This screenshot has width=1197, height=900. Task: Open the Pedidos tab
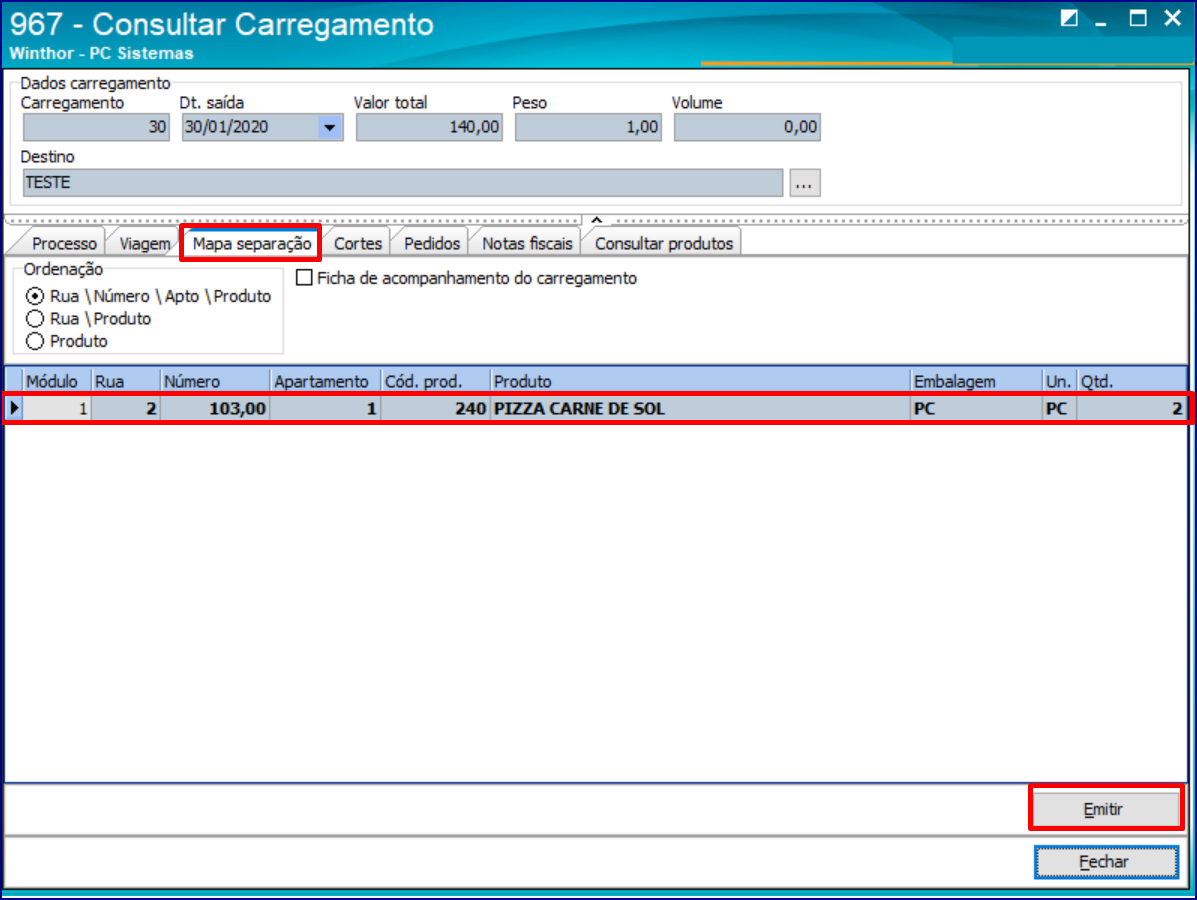(431, 244)
